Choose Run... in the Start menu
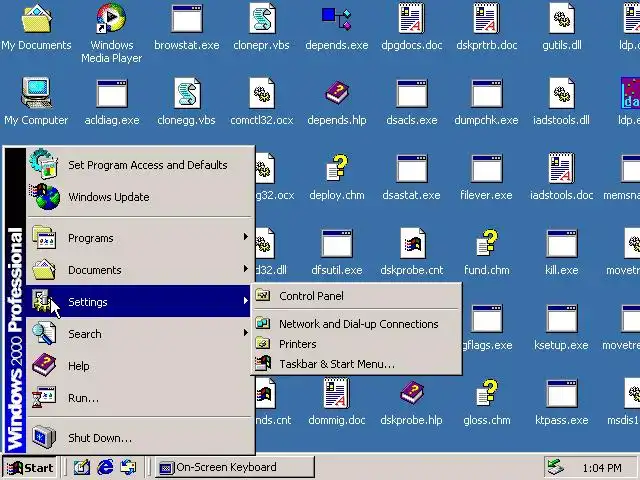Viewport: 640px width, 480px height. point(139,398)
